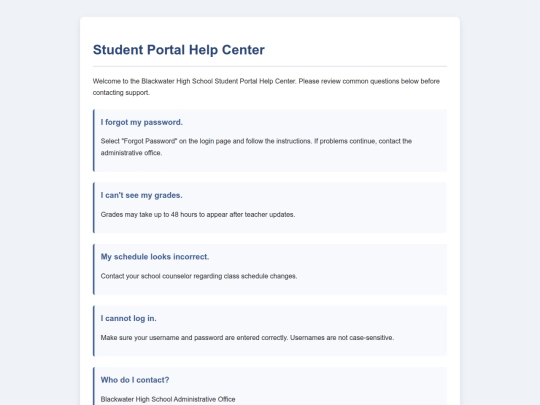The height and width of the screenshot is (405, 540).
Task: Click the forgot password answer text
Action: tap(256, 147)
